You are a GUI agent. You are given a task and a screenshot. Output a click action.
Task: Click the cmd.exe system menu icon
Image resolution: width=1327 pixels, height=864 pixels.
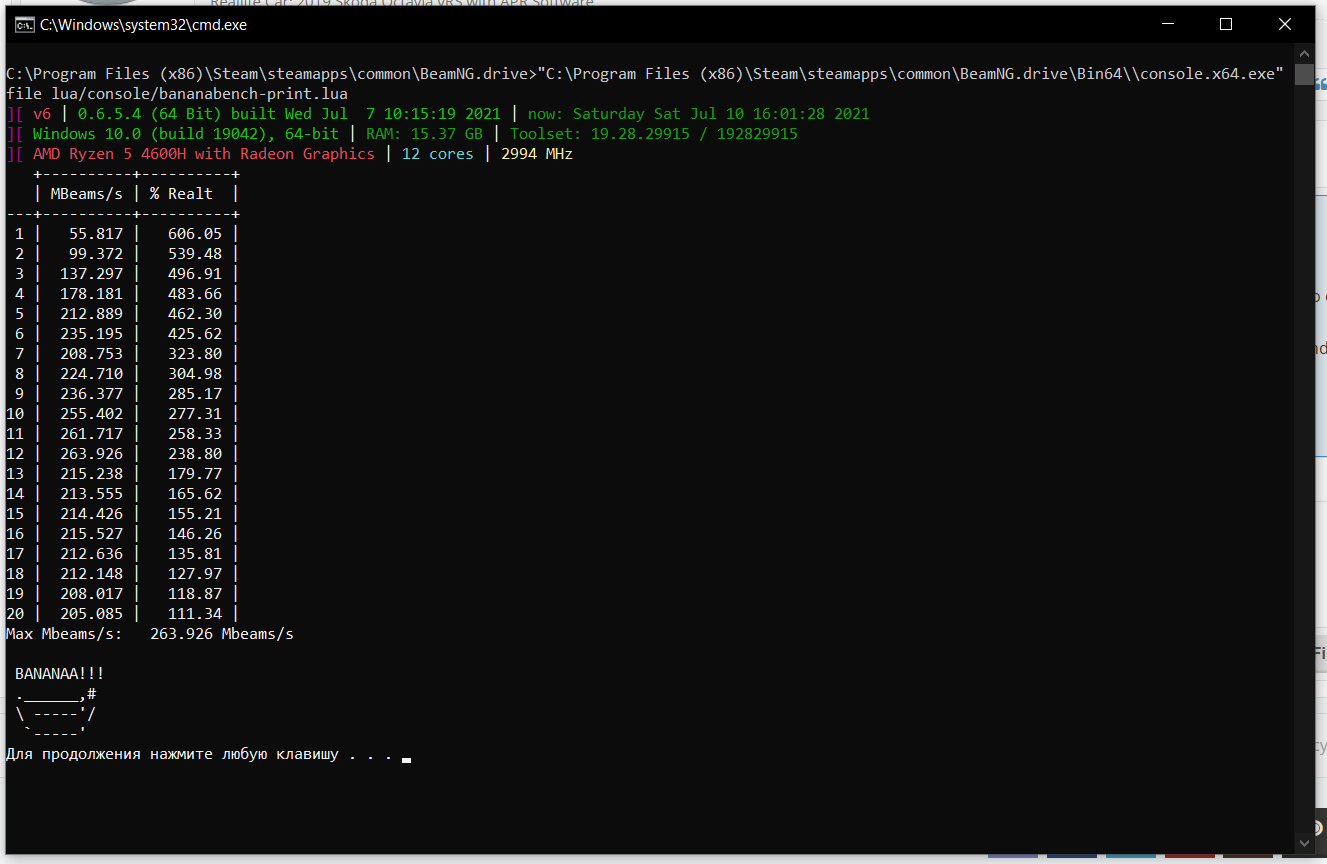24,25
